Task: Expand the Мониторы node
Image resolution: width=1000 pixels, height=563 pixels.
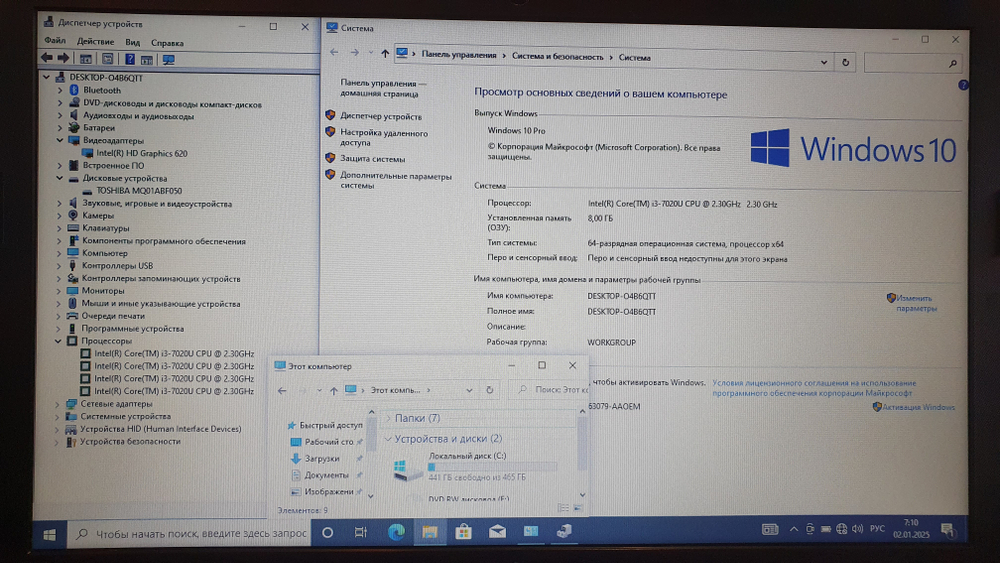Action: point(59,291)
